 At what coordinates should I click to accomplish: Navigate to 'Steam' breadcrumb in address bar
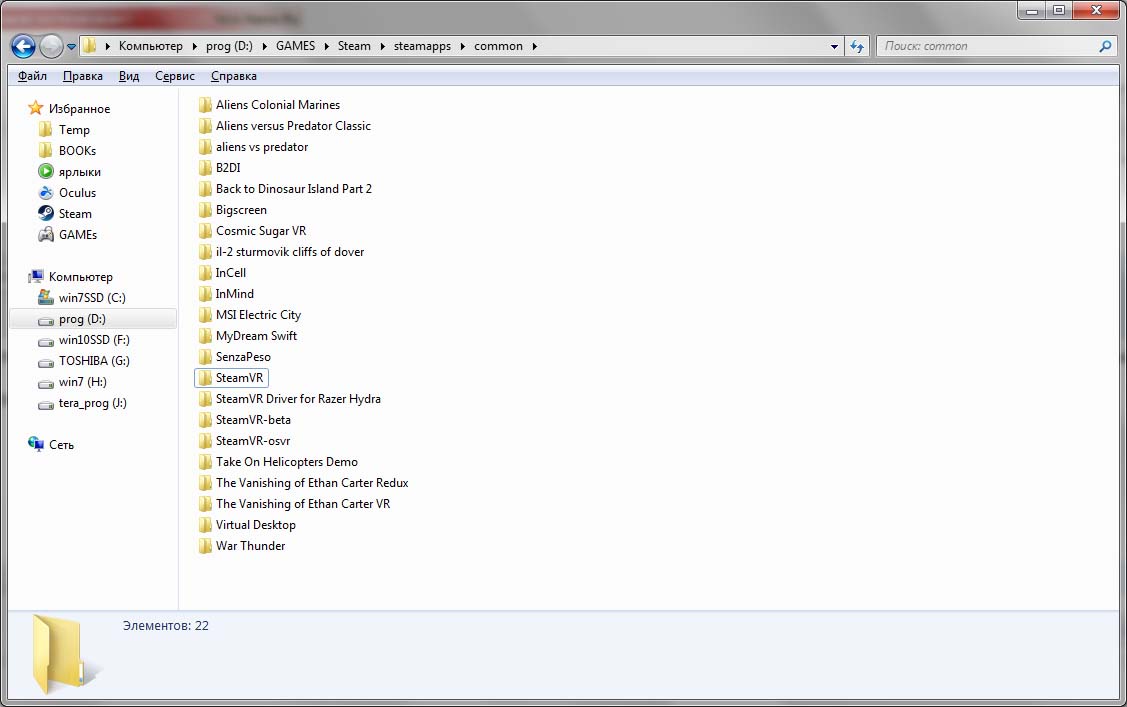click(354, 46)
